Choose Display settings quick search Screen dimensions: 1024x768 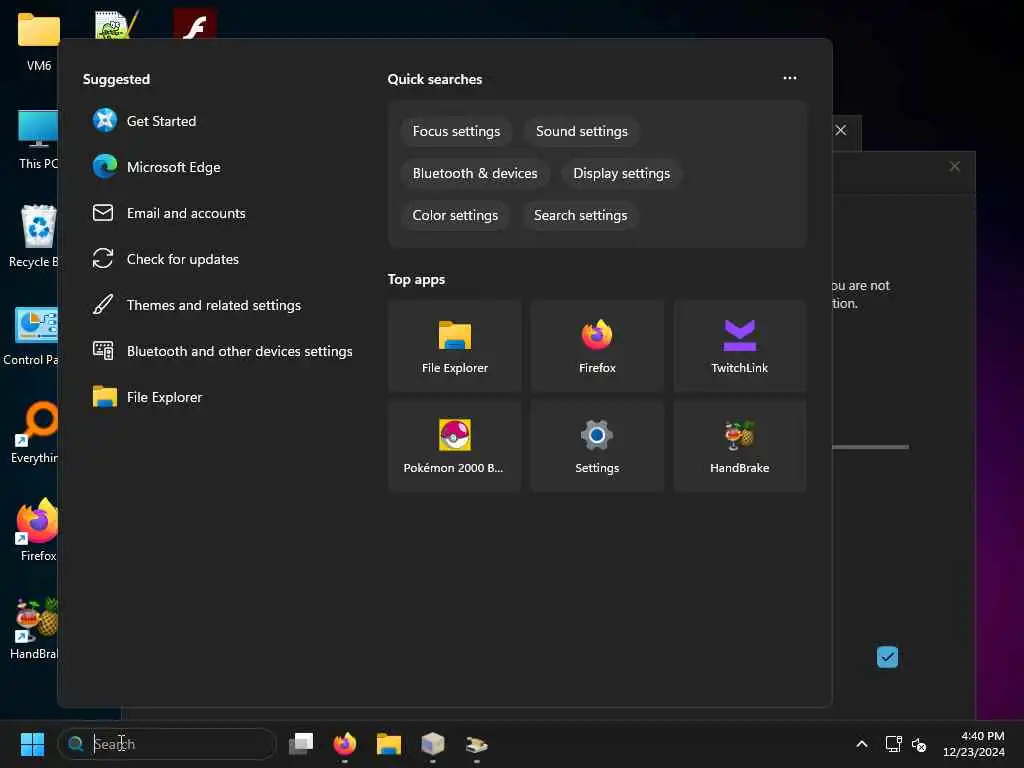(621, 173)
